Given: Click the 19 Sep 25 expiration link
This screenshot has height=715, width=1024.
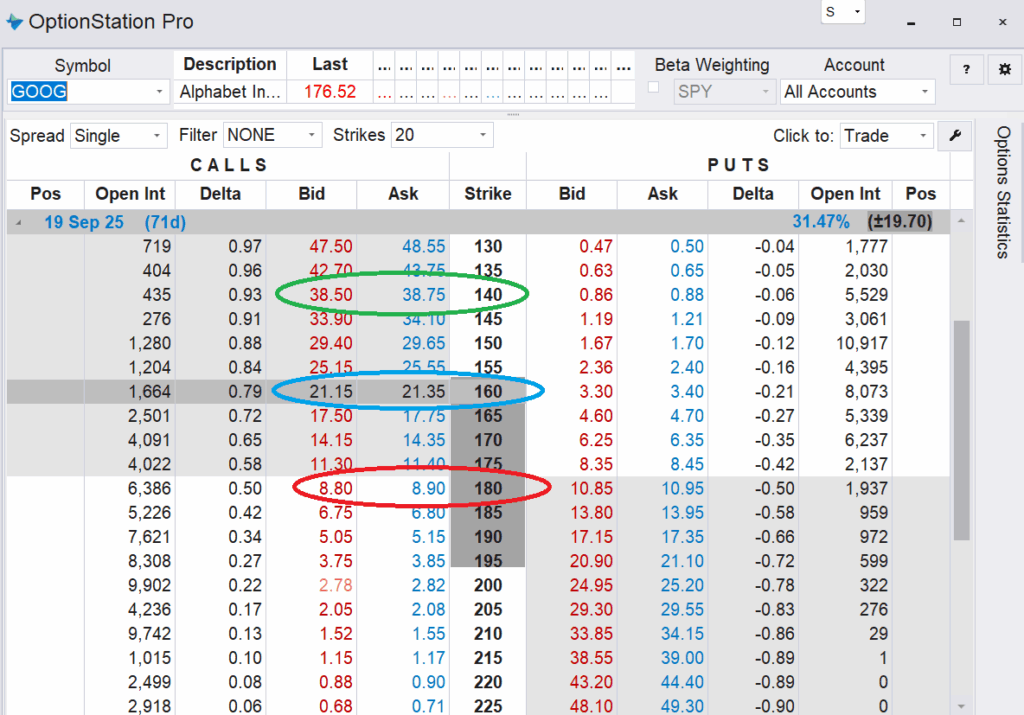Looking at the screenshot, I should 84,223.
